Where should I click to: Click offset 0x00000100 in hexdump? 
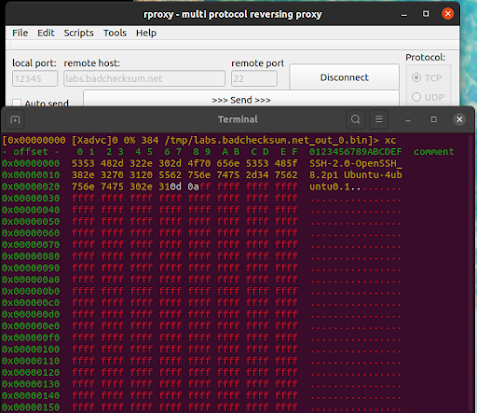[31, 349]
